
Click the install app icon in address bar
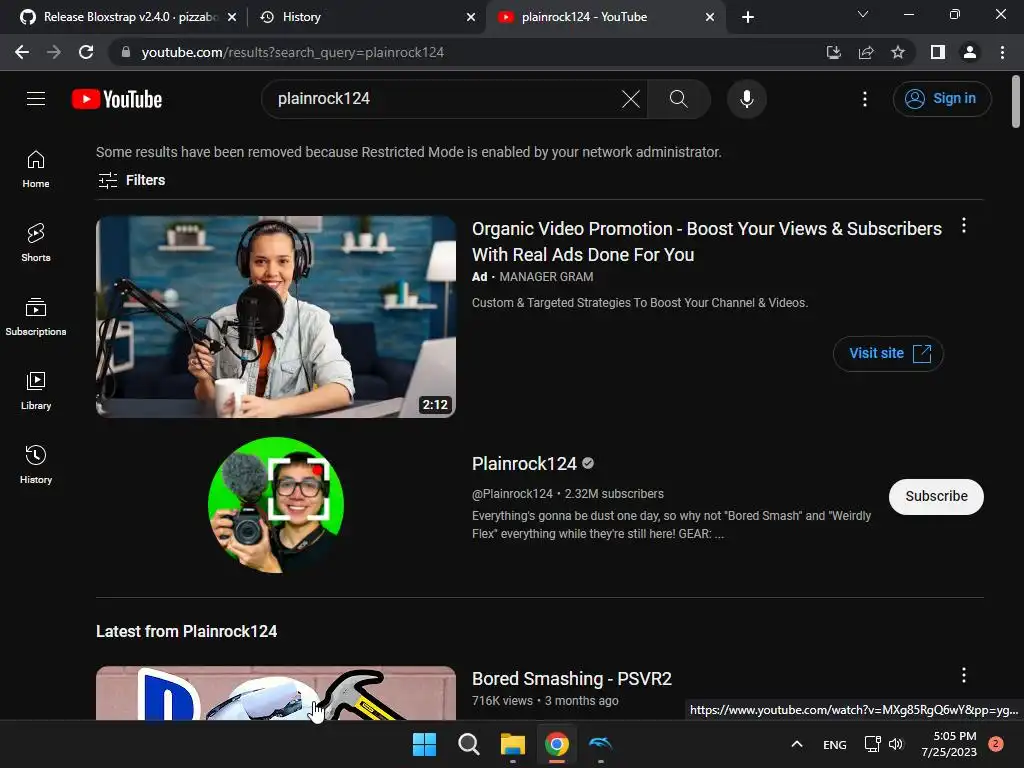click(x=833, y=52)
